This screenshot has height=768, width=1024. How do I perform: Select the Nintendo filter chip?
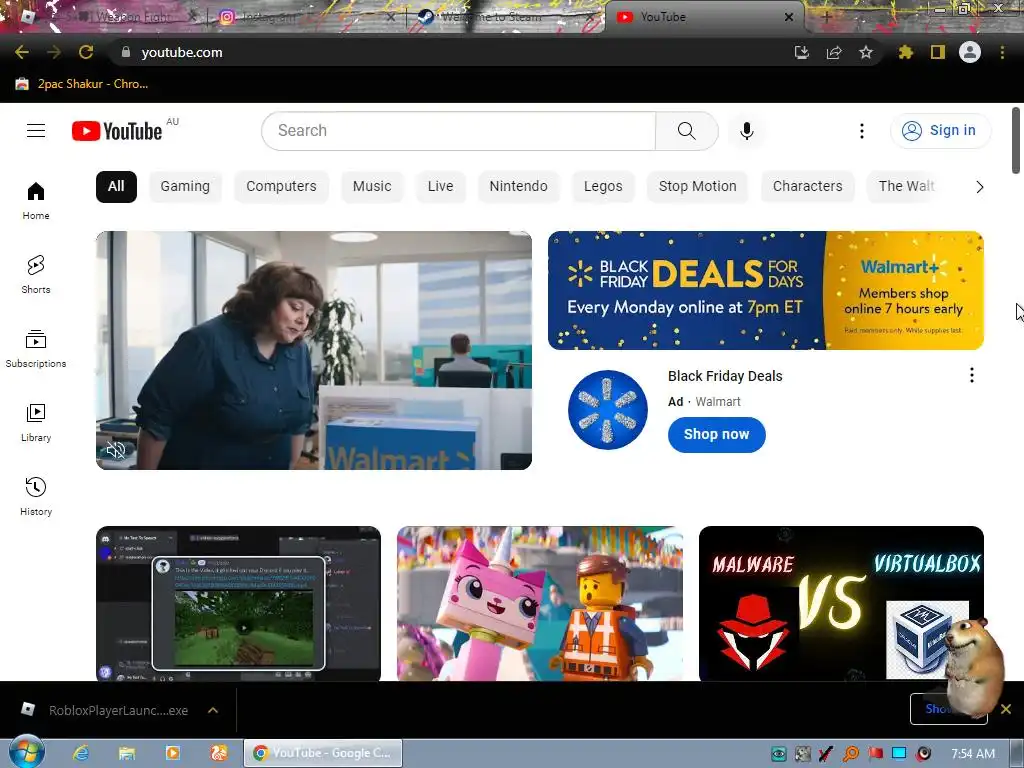519,186
